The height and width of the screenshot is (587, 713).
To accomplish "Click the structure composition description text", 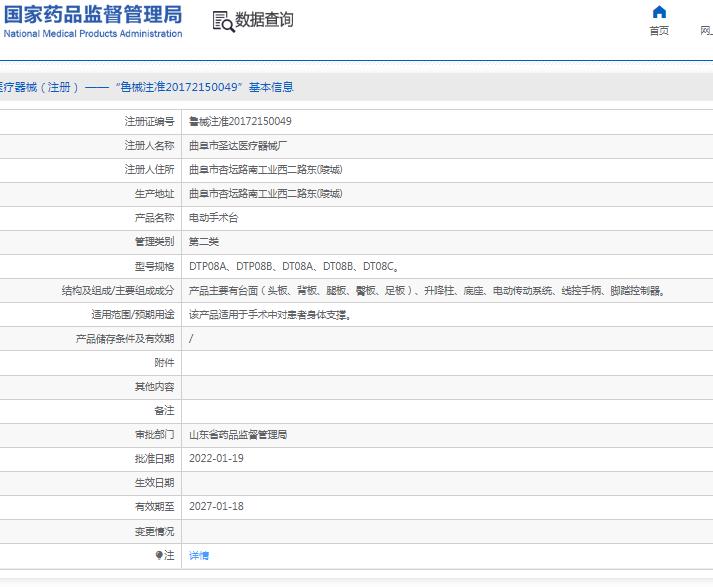I will (427, 290).
